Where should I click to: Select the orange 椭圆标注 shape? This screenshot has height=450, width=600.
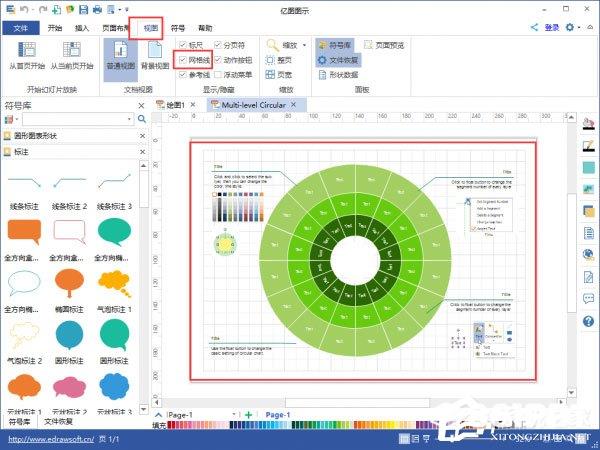coord(69,283)
